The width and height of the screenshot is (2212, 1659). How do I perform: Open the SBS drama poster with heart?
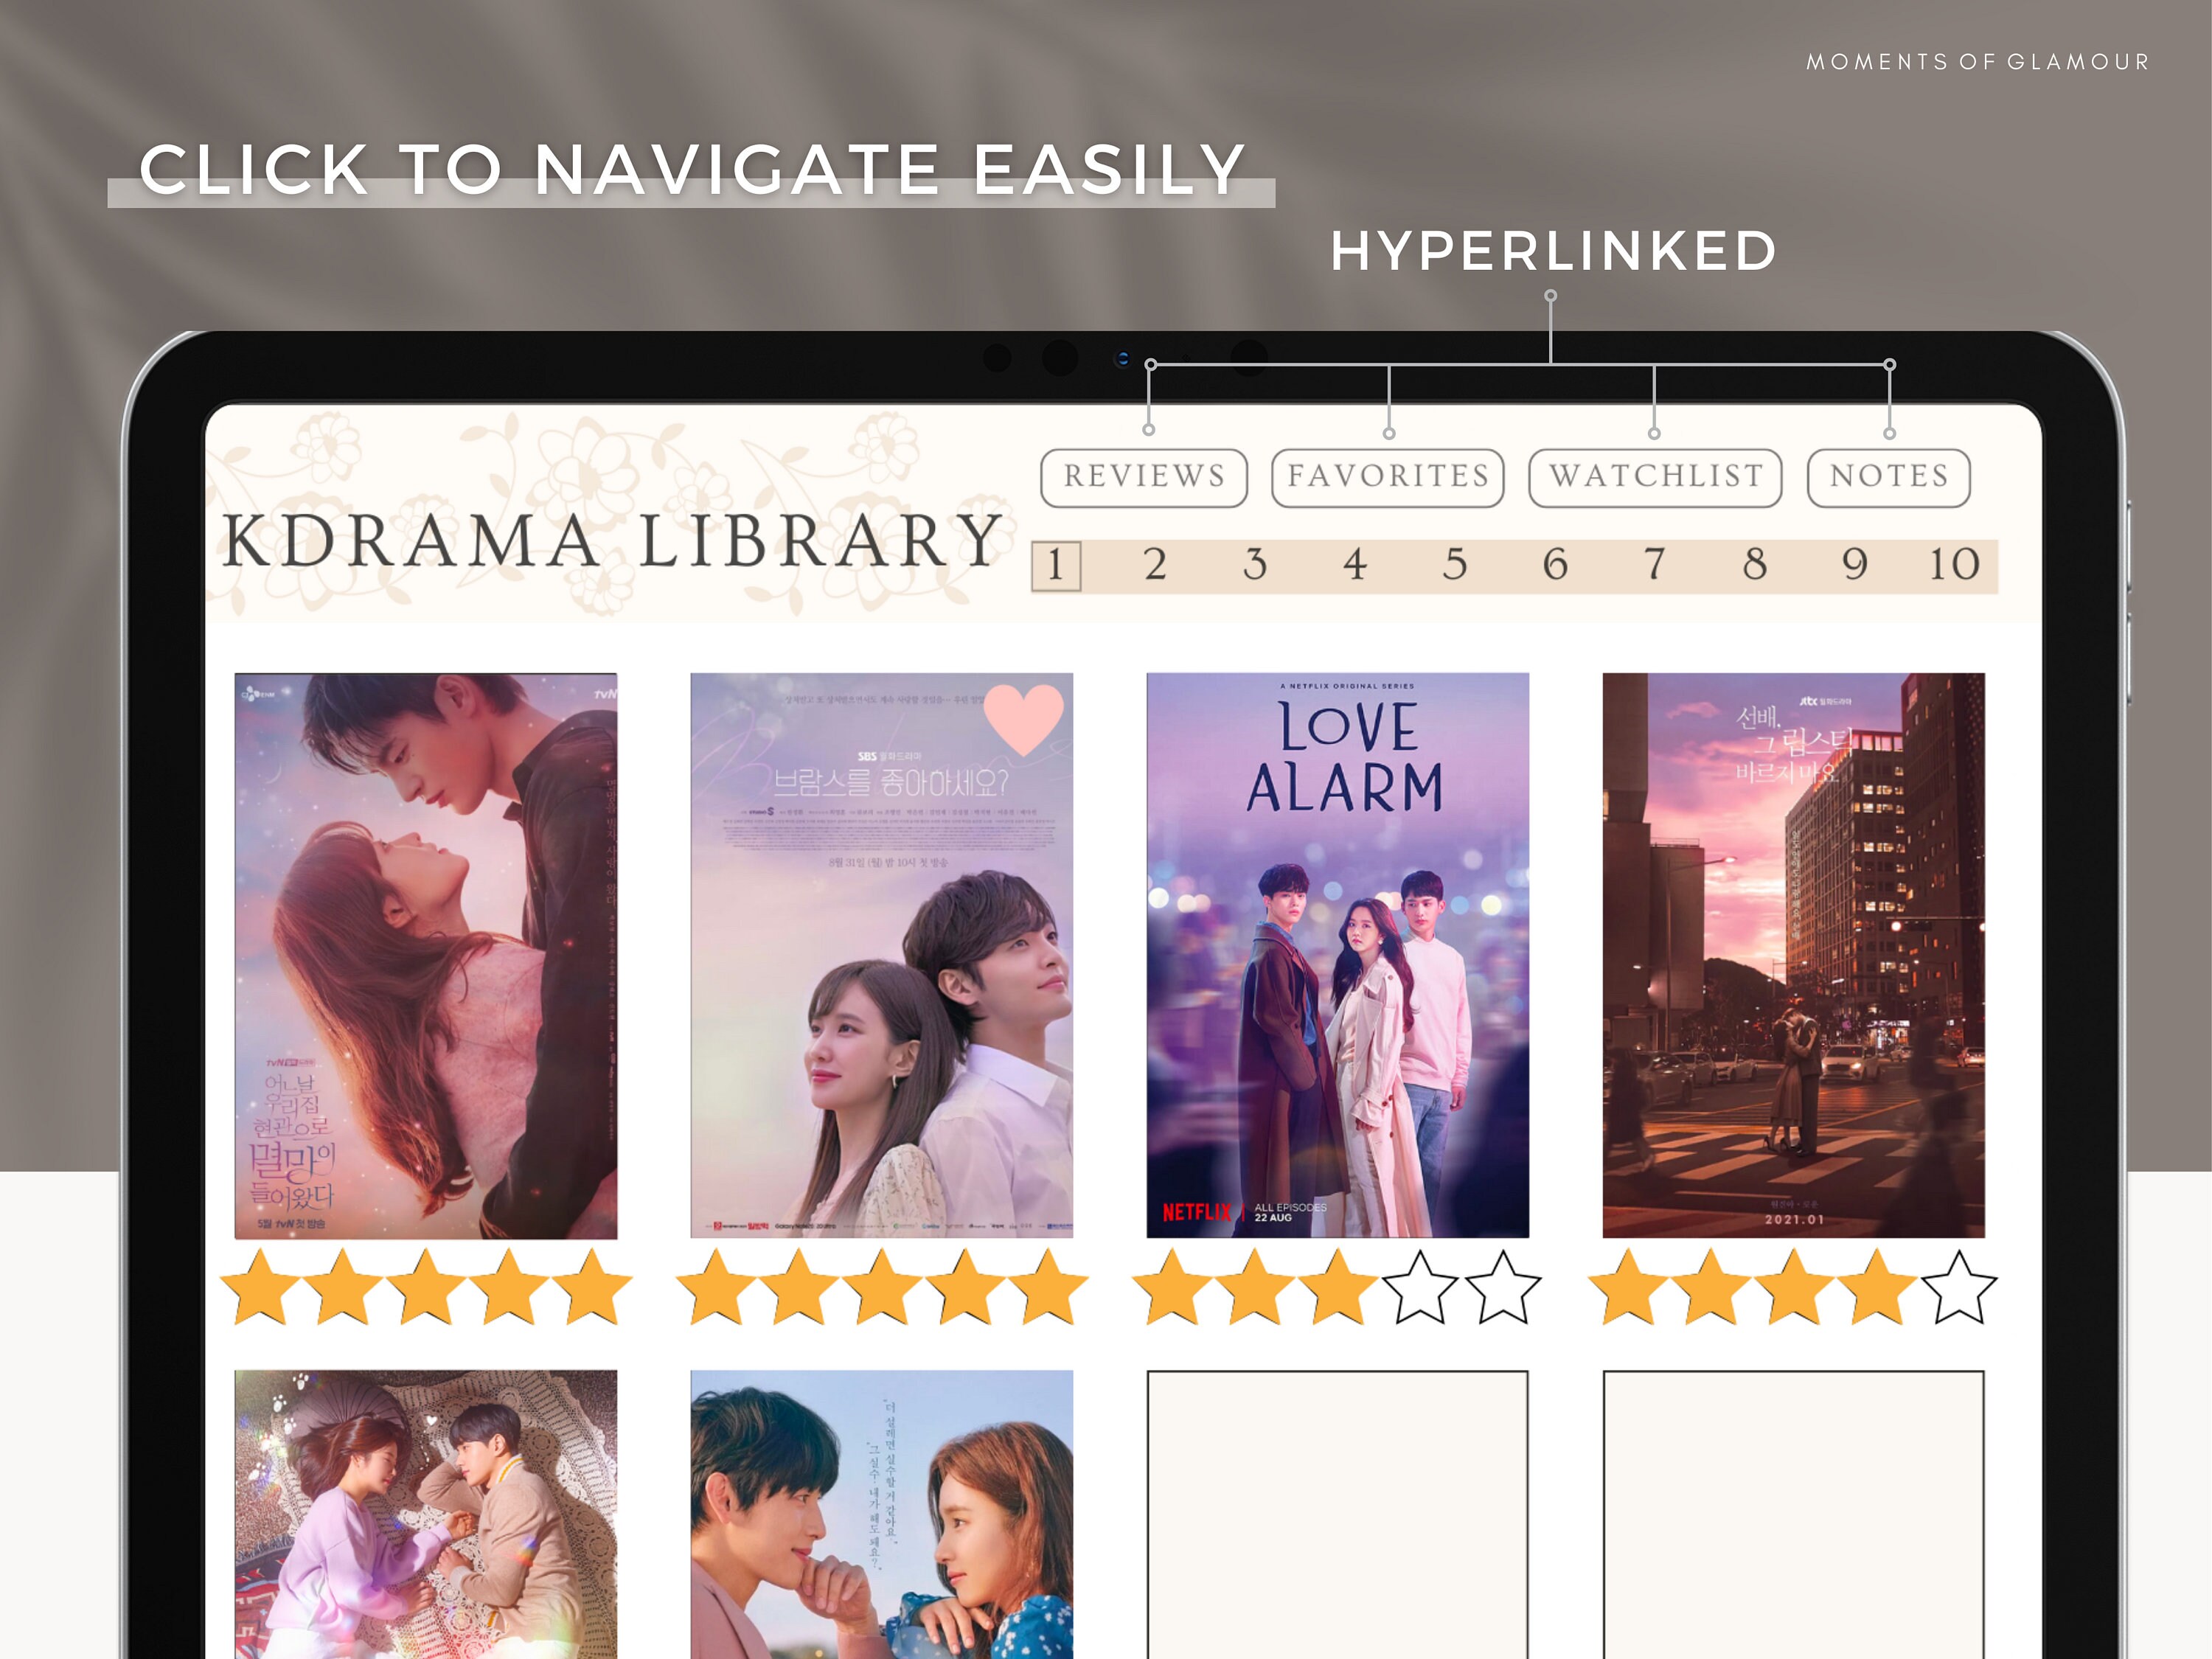(881, 955)
